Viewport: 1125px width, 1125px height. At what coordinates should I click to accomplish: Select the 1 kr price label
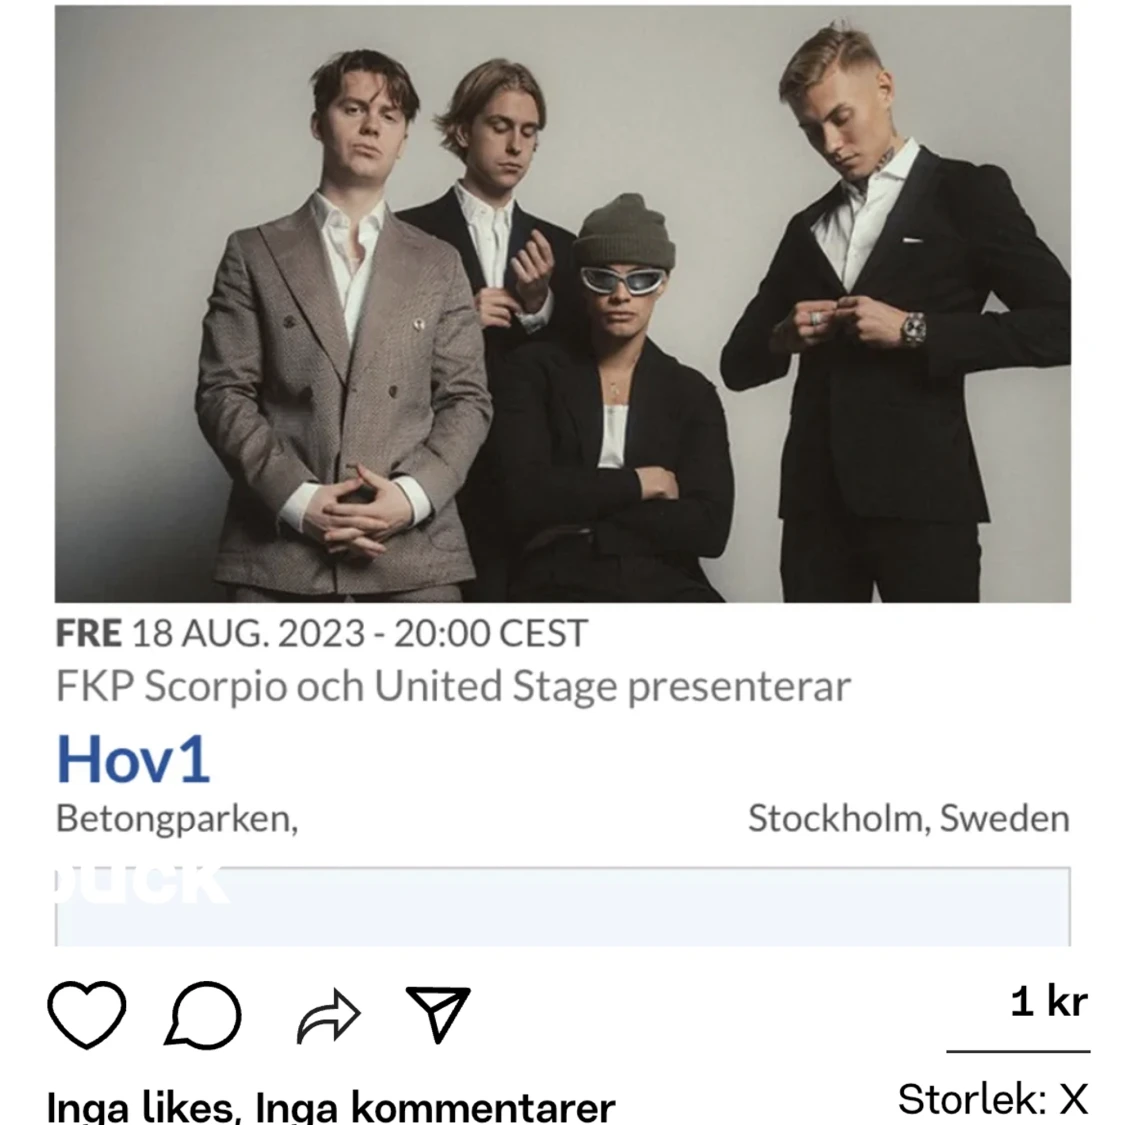pos(1049,1002)
